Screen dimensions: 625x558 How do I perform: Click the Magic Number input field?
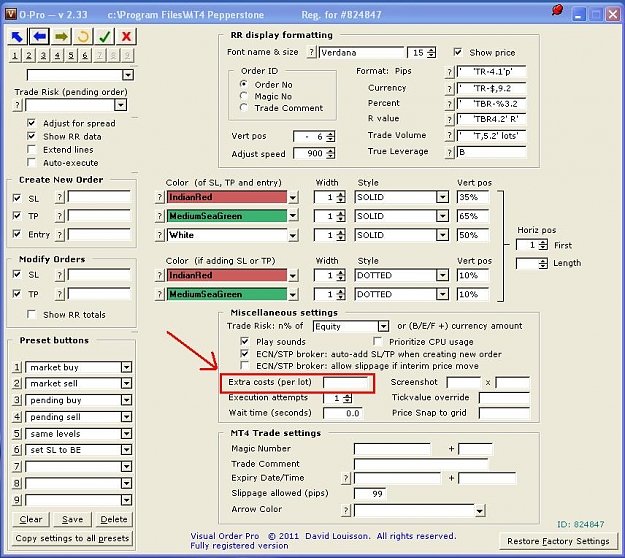[392, 449]
